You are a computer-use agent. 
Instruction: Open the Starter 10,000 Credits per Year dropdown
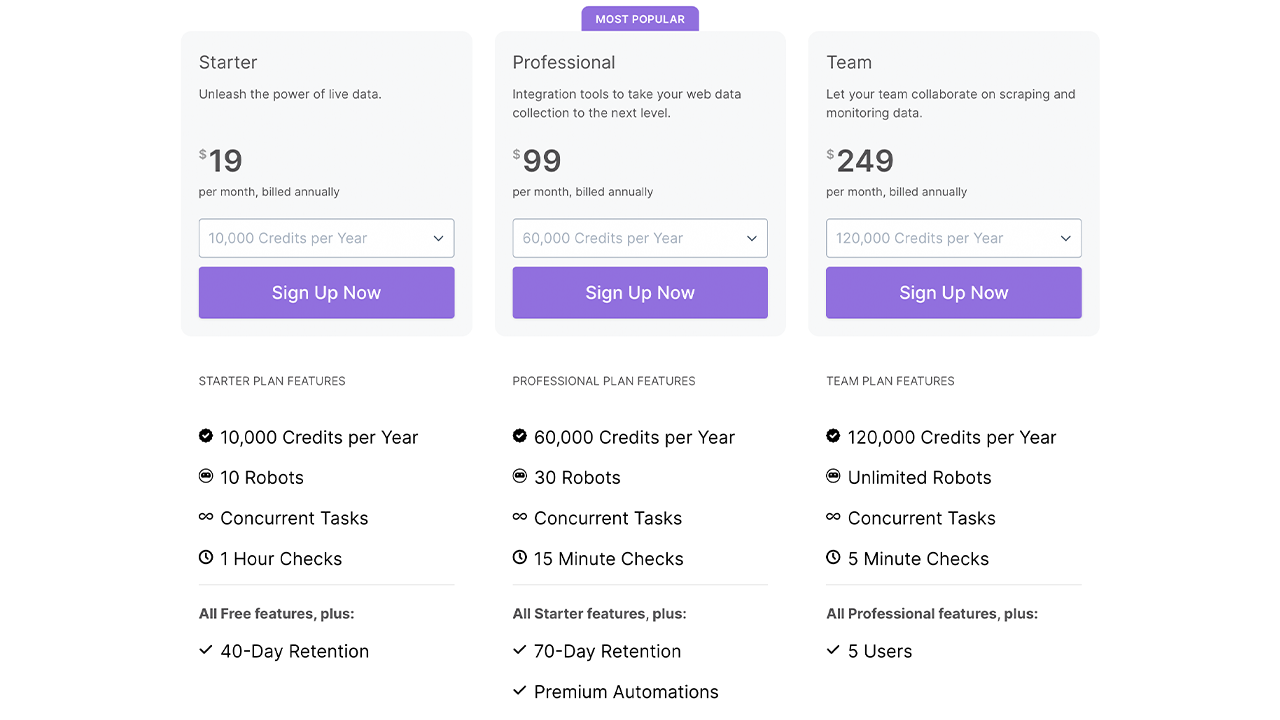(326, 238)
